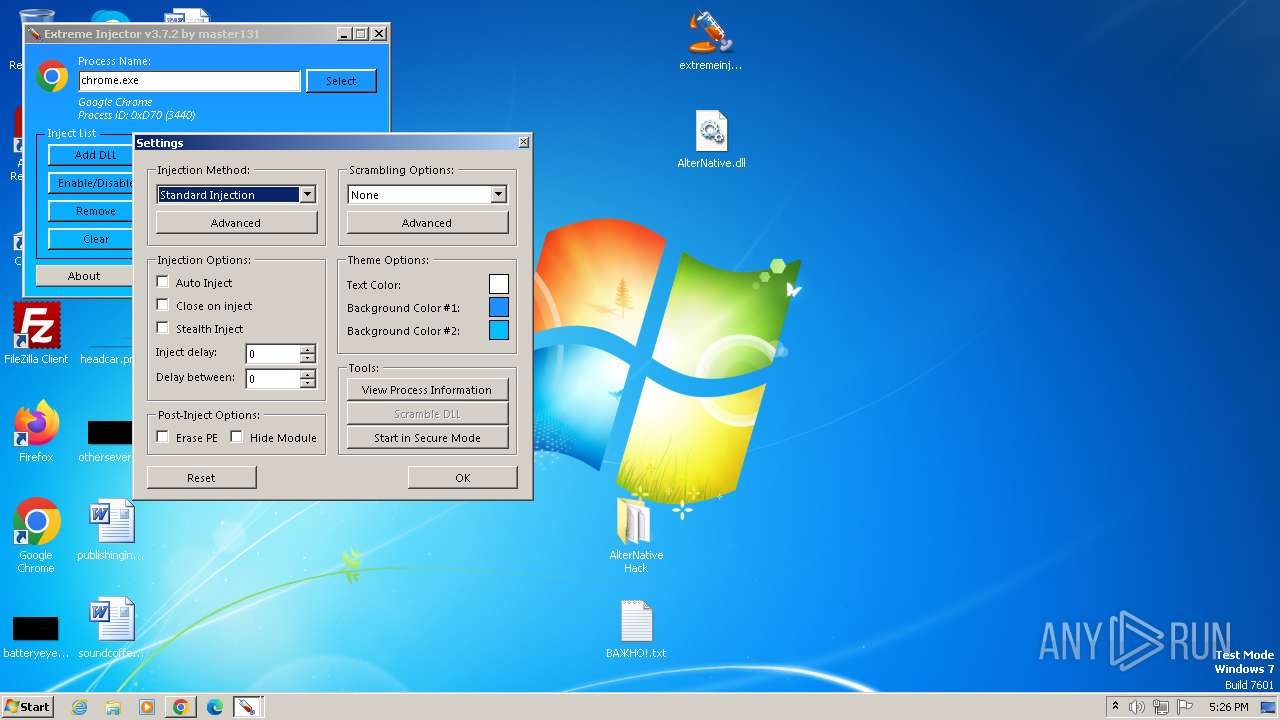Open the volume control tray icon

coord(1137,707)
